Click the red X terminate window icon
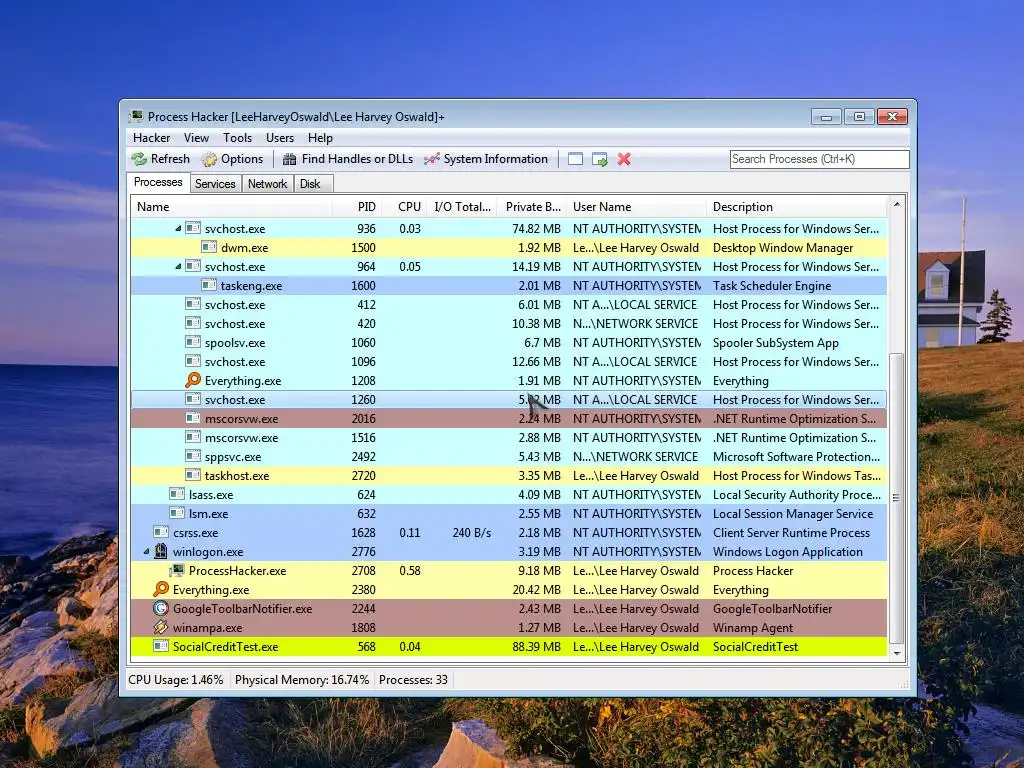Image resolution: width=1024 pixels, height=768 pixels. [x=624, y=159]
